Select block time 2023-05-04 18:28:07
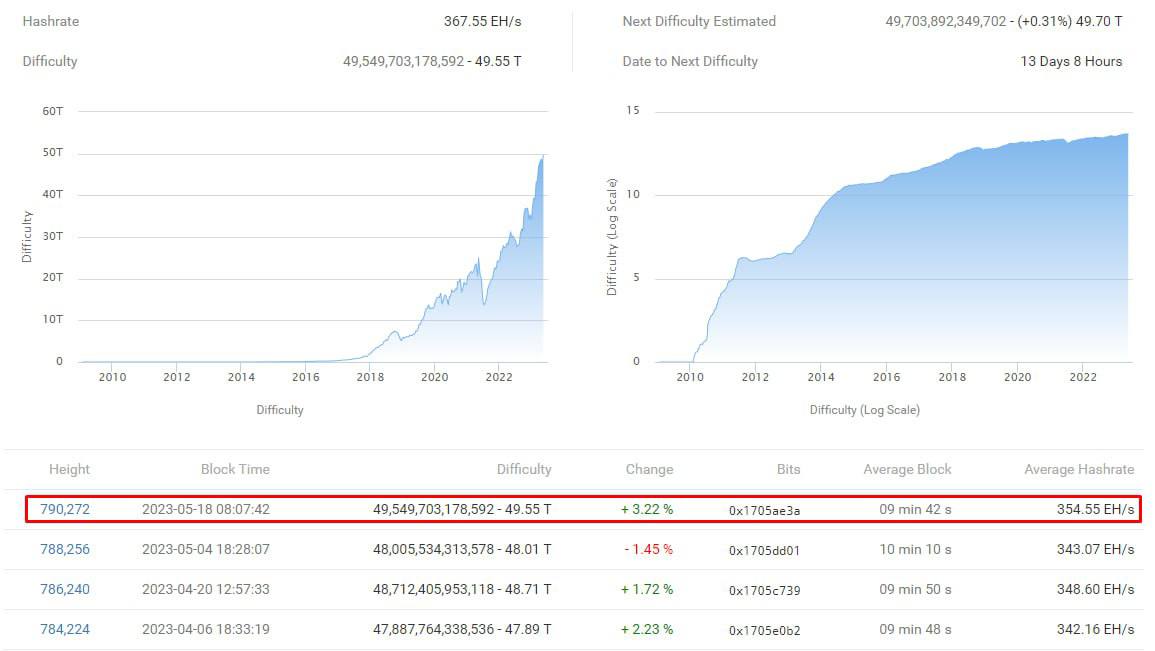This screenshot has width=1155, height=651. (206, 549)
